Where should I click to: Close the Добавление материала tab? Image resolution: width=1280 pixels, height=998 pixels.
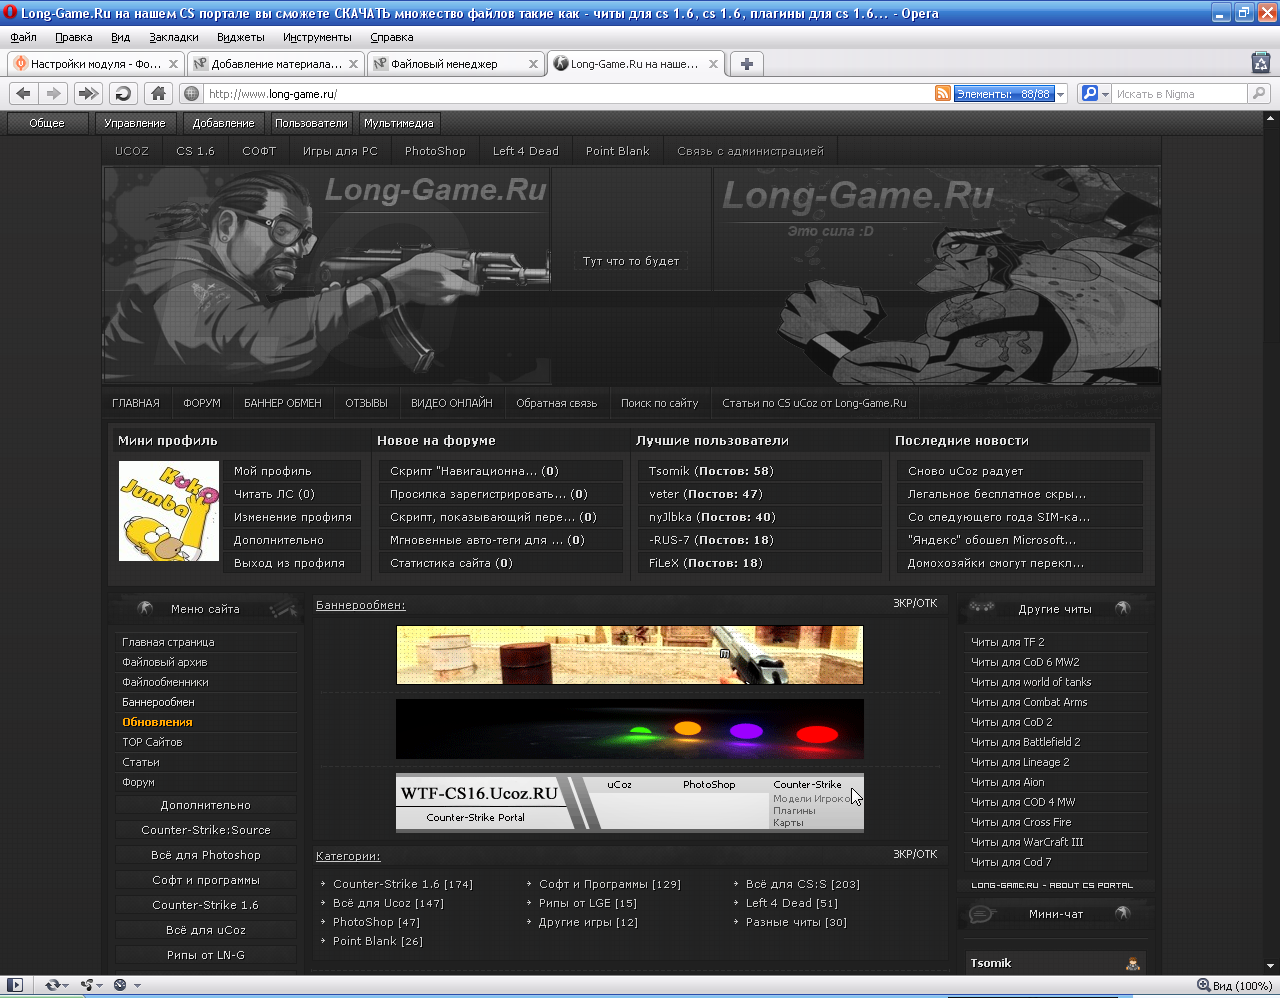(353, 64)
